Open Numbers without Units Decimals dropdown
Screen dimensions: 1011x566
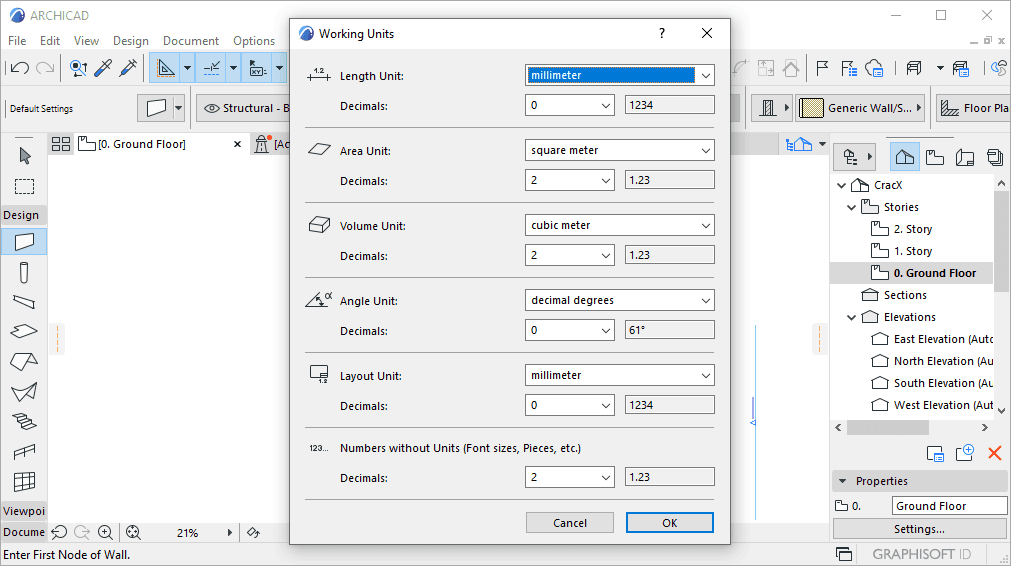(569, 477)
